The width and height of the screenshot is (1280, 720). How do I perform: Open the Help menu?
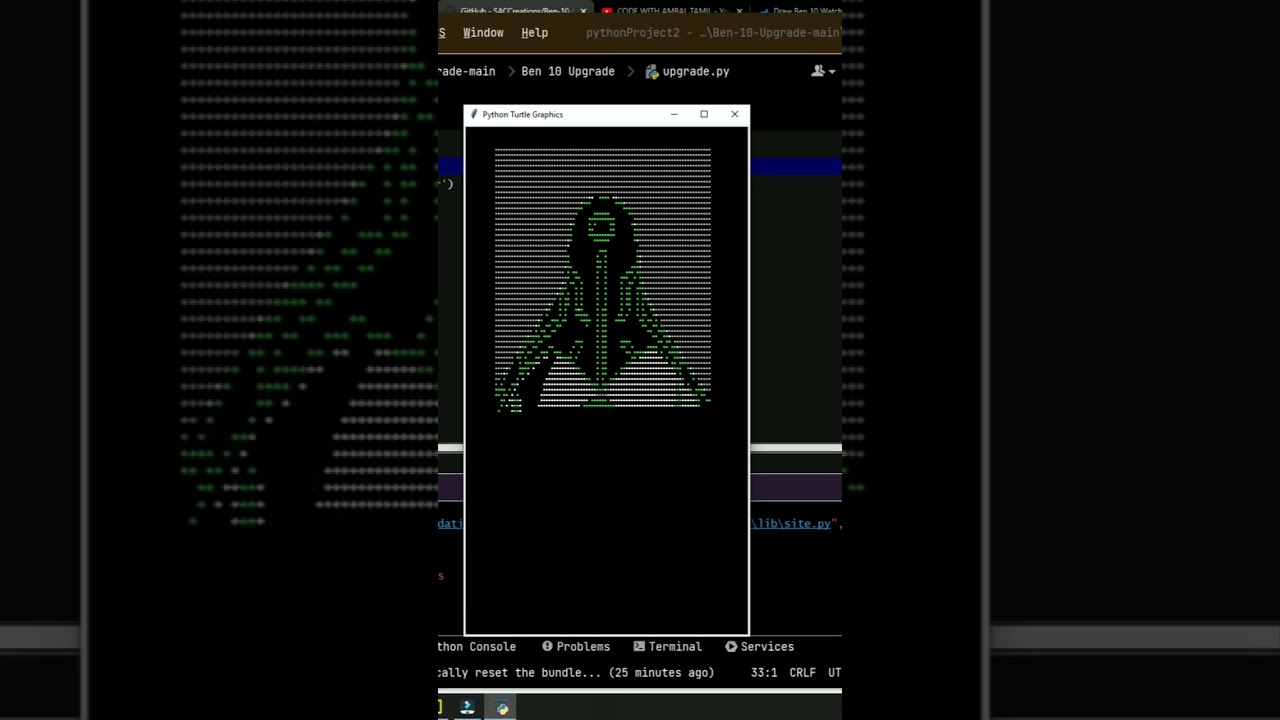tap(534, 33)
